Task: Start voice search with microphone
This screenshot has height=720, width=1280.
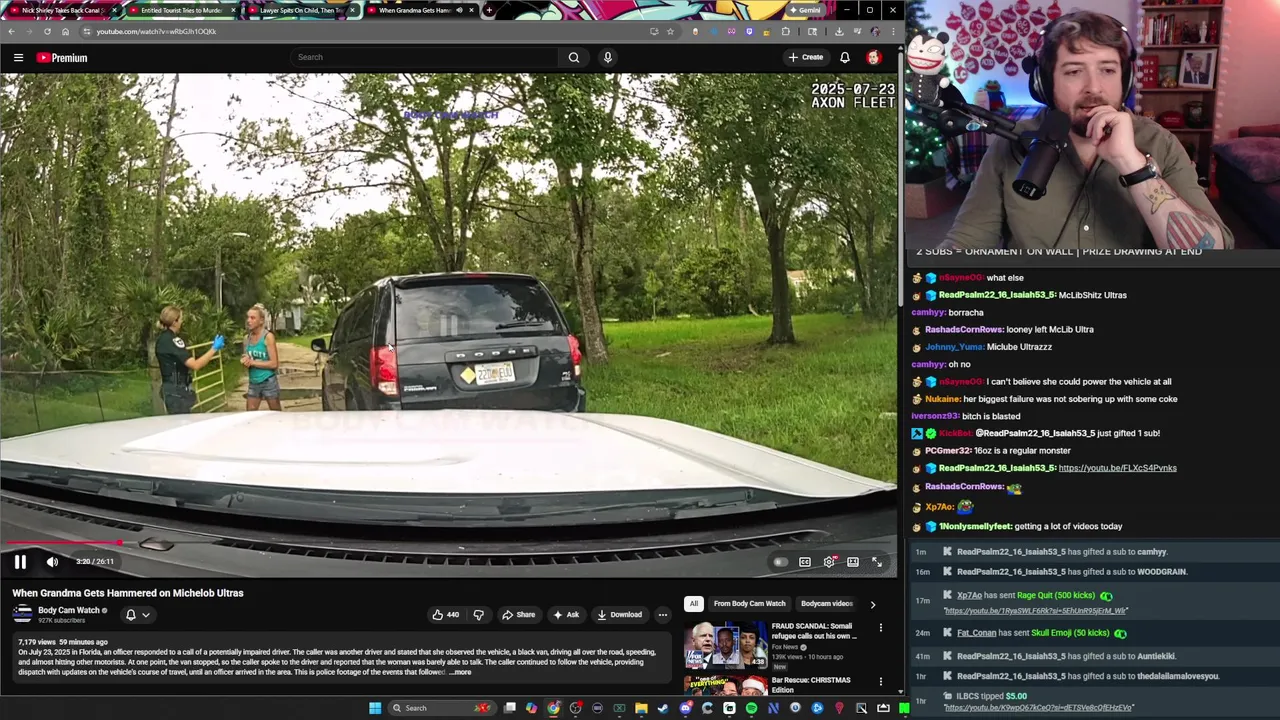Action: pos(607,57)
